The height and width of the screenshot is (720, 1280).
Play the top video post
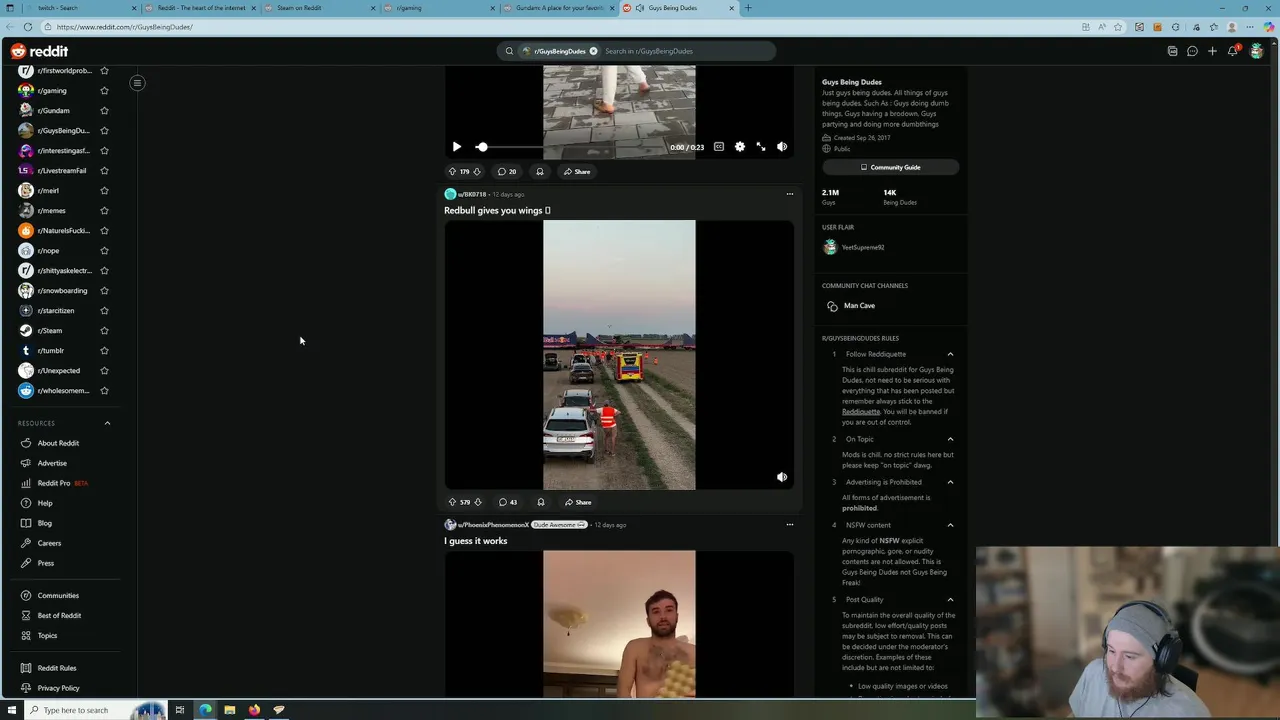pos(456,147)
